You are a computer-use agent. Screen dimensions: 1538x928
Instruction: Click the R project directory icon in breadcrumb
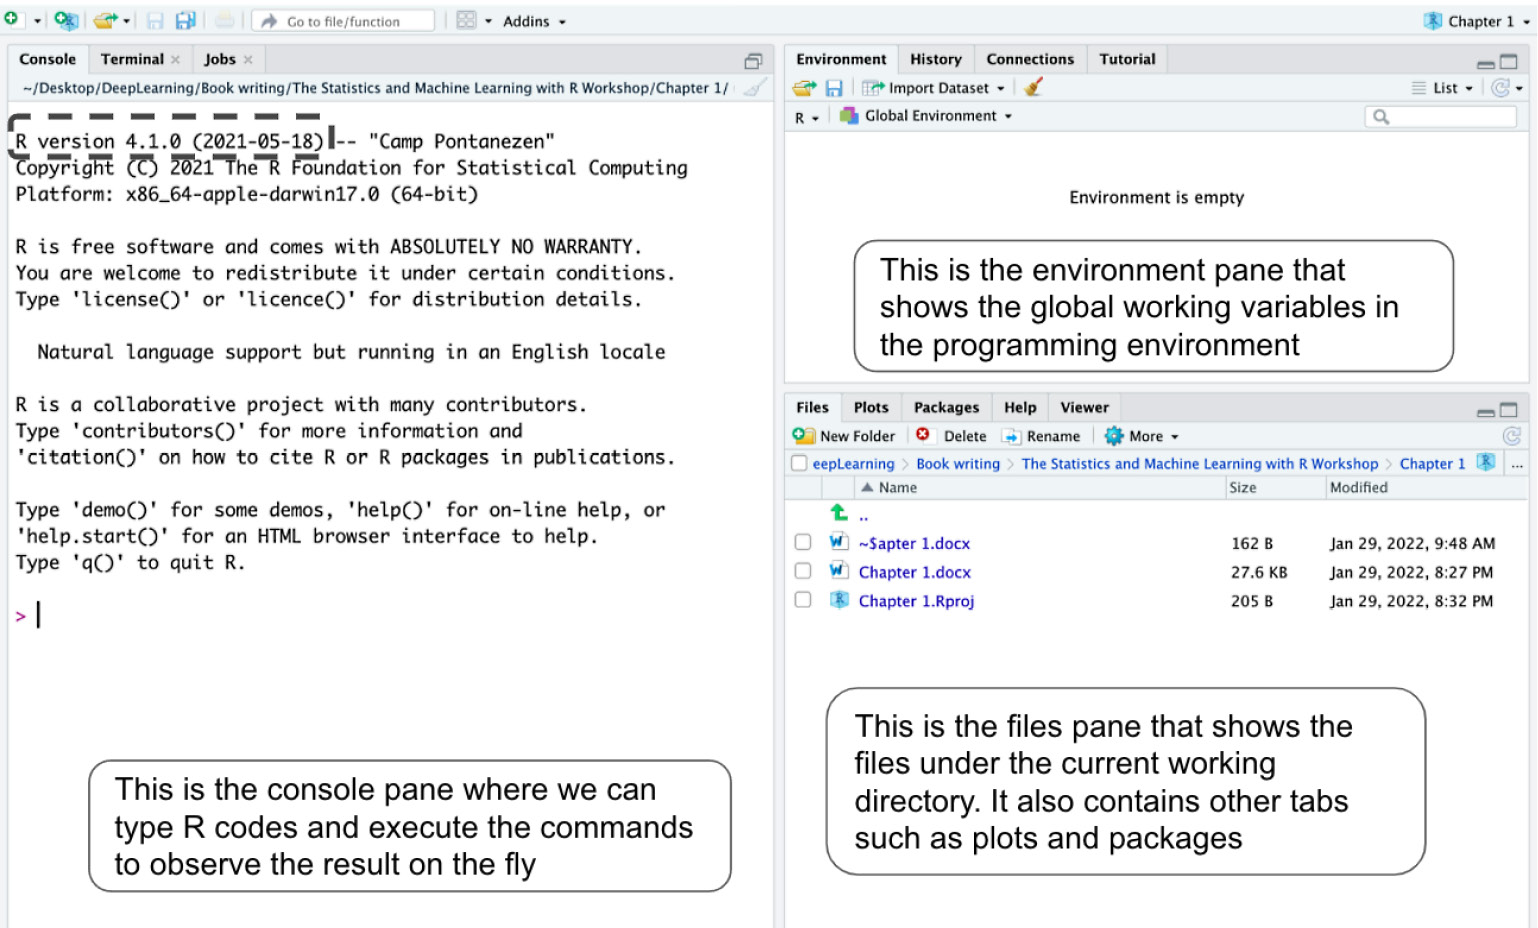1486,462
